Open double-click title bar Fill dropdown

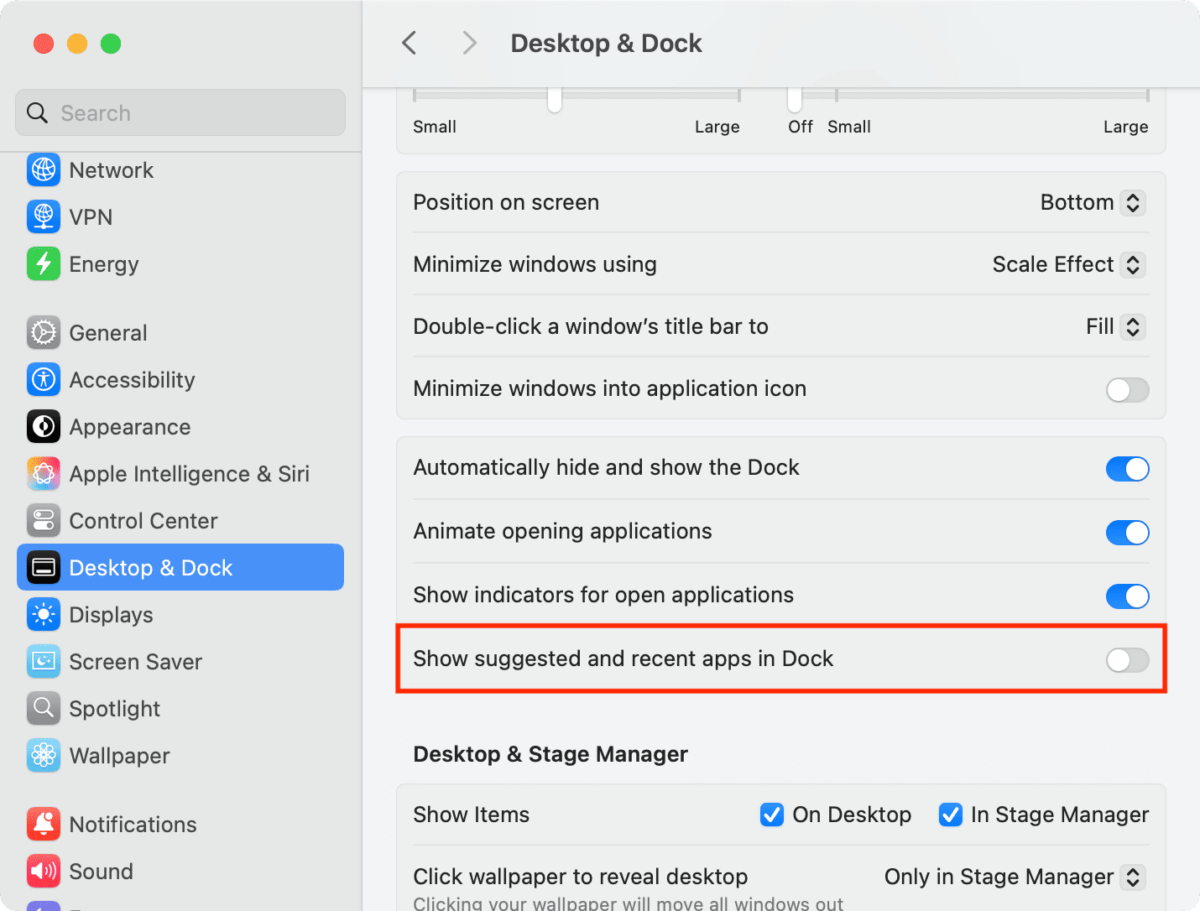[x=1115, y=327]
